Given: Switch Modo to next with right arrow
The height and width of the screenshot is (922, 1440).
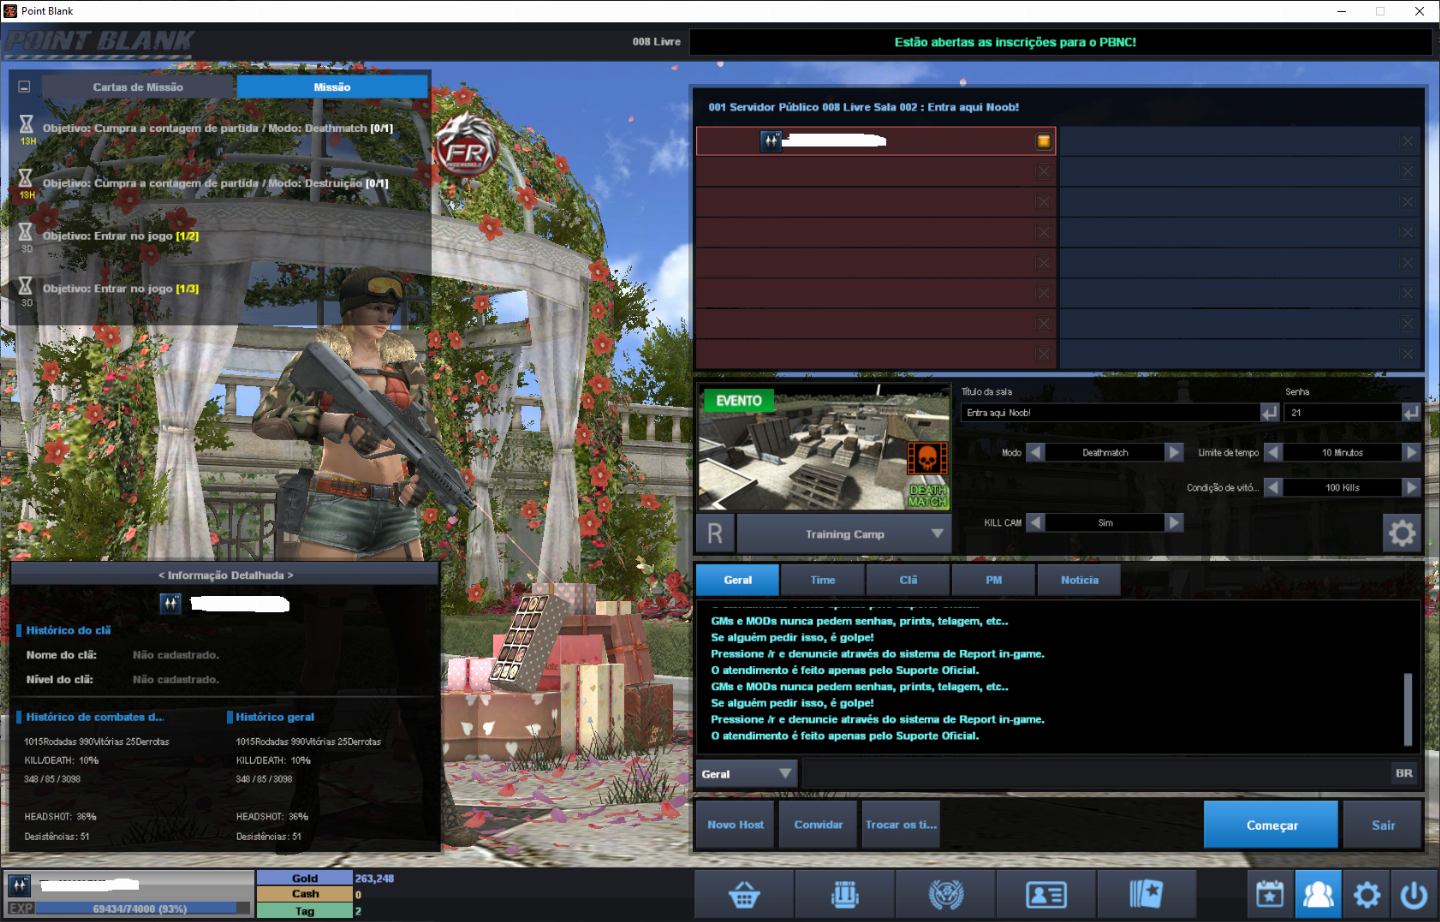Looking at the screenshot, I should pos(1175,452).
